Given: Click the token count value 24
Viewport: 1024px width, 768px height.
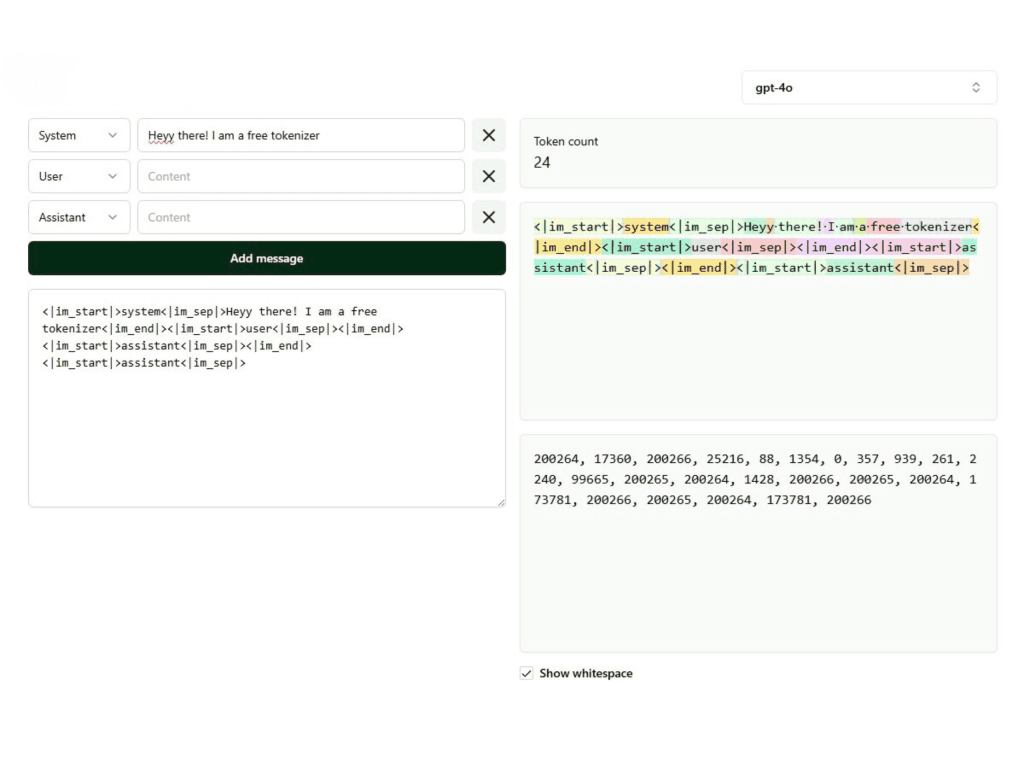Looking at the screenshot, I should (x=542, y=163).
